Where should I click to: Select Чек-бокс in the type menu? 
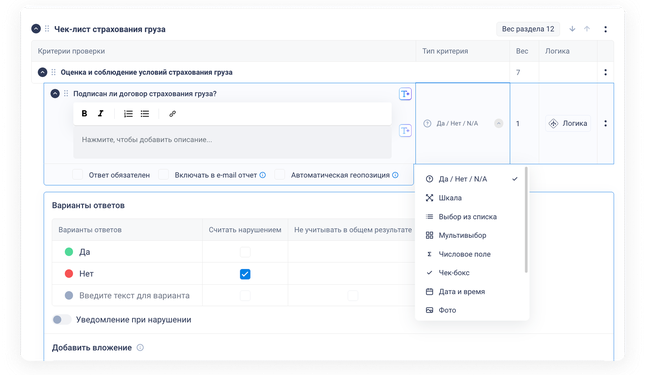tap(472, 272)
